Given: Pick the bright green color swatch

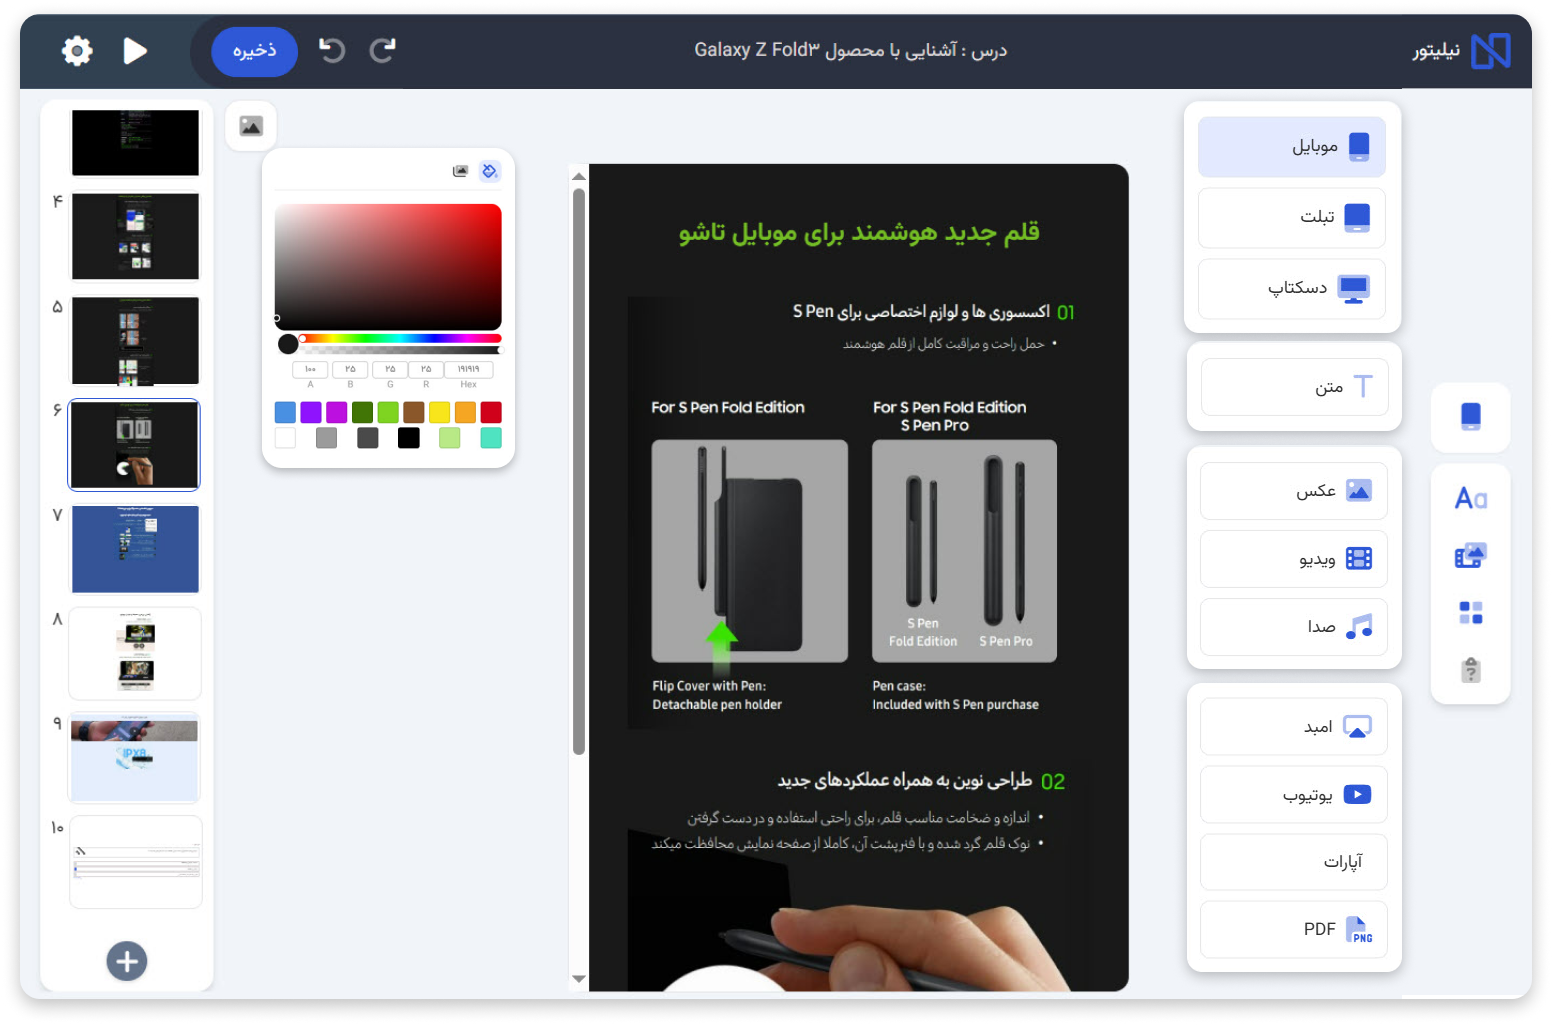Looking at the screenshot, I should coord(388,412).
